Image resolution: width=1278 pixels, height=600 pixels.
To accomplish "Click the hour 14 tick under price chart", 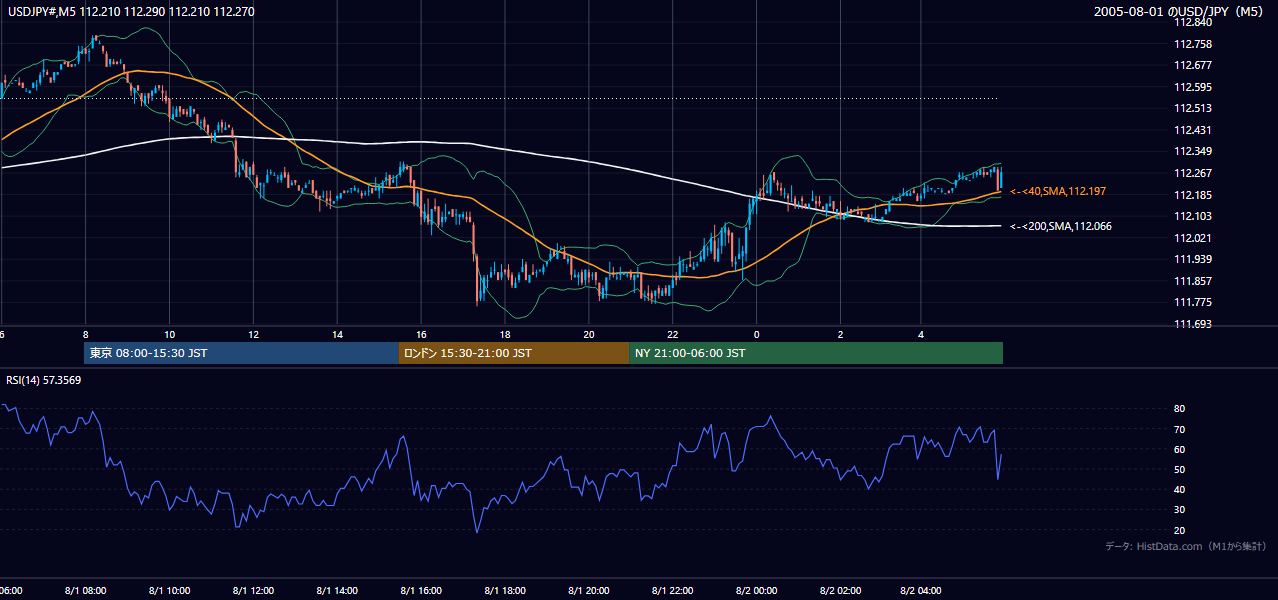I will [x=337, y=335].
